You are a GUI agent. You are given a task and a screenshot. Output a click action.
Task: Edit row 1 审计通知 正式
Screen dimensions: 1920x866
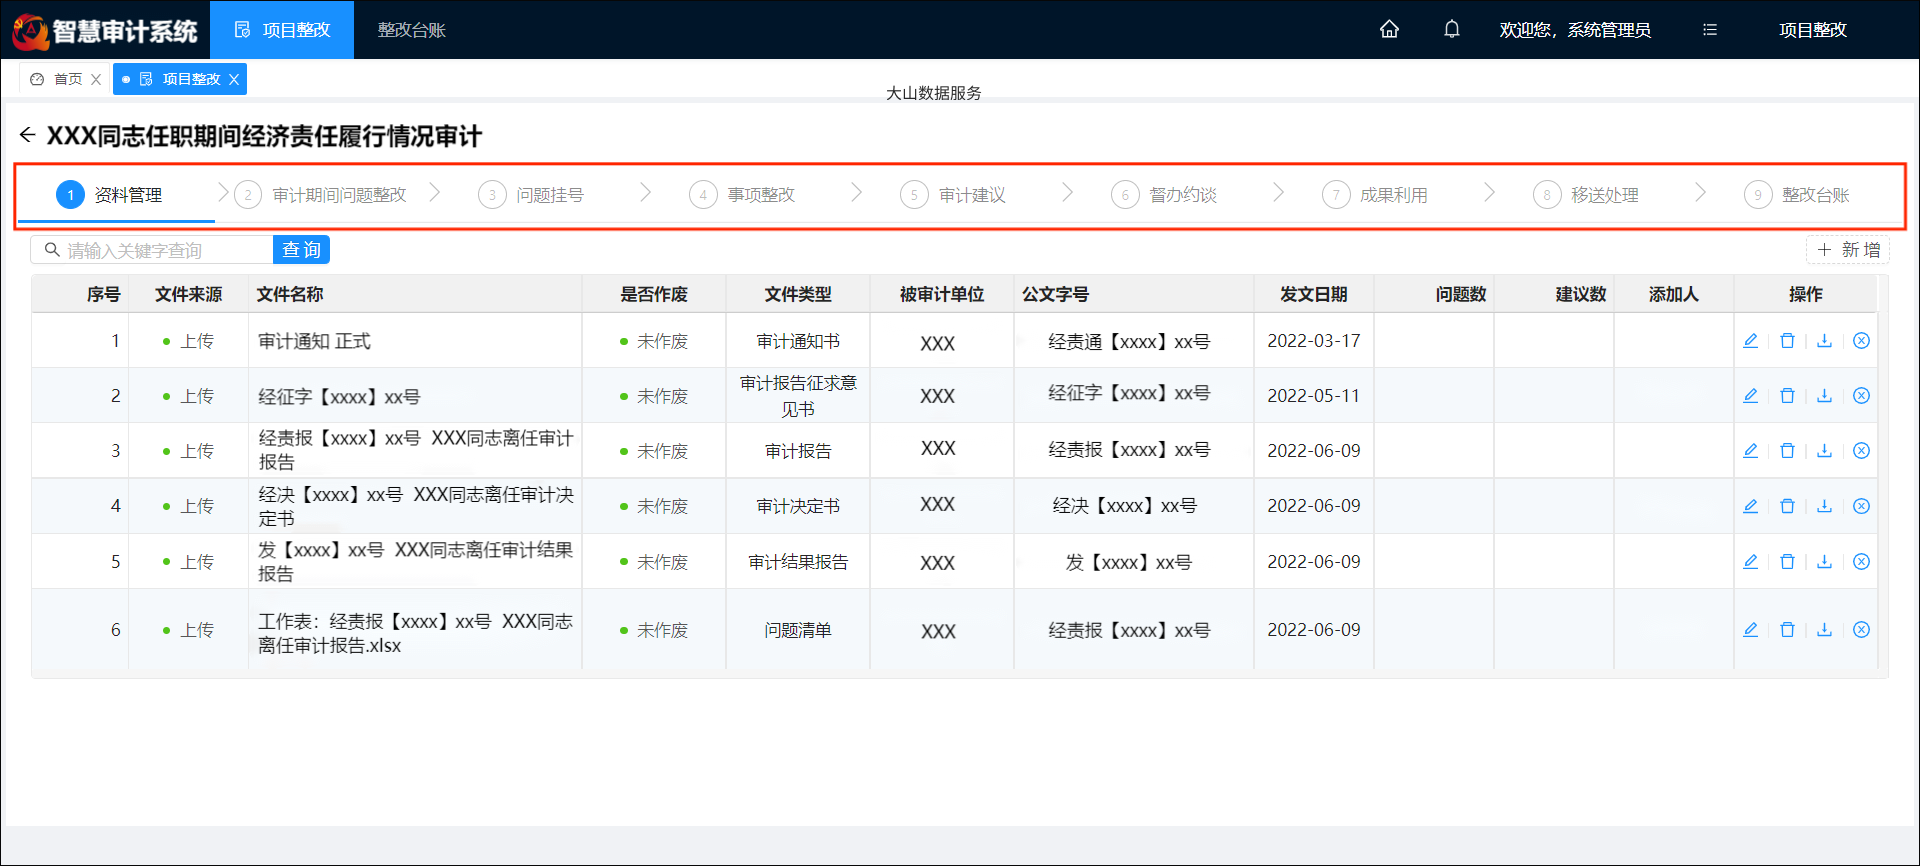[x=1751, y=341]
